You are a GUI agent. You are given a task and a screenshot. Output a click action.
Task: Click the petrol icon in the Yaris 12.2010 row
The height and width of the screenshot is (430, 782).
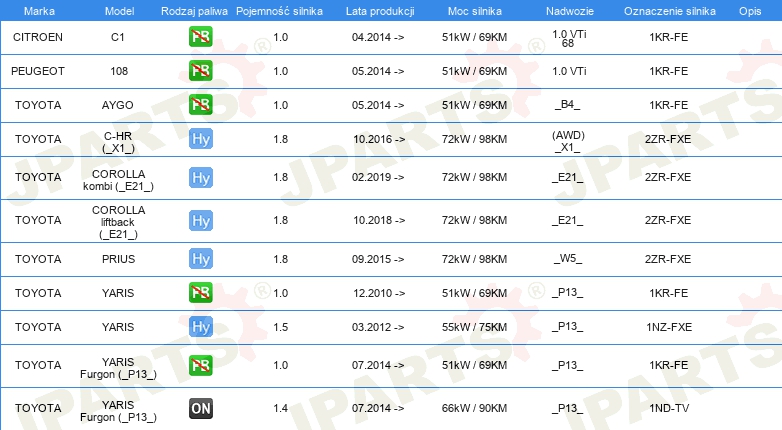pyautogui.click(x=200, y=293)
